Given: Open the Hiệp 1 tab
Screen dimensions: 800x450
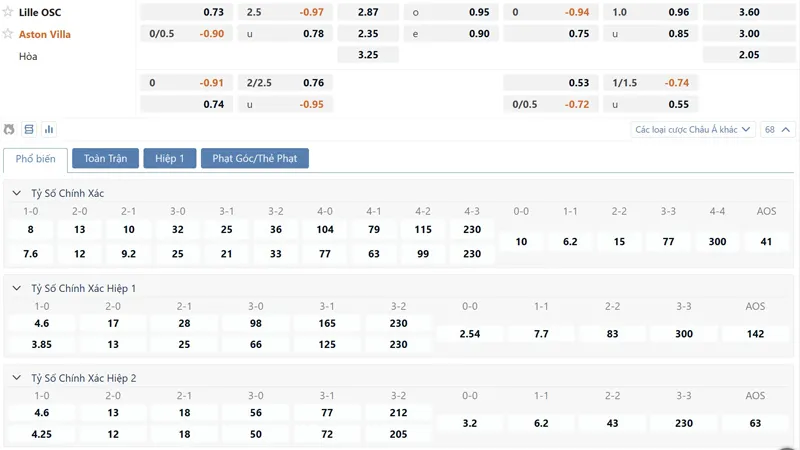Looking at the screenshot, I should click(x=170, y=158).
